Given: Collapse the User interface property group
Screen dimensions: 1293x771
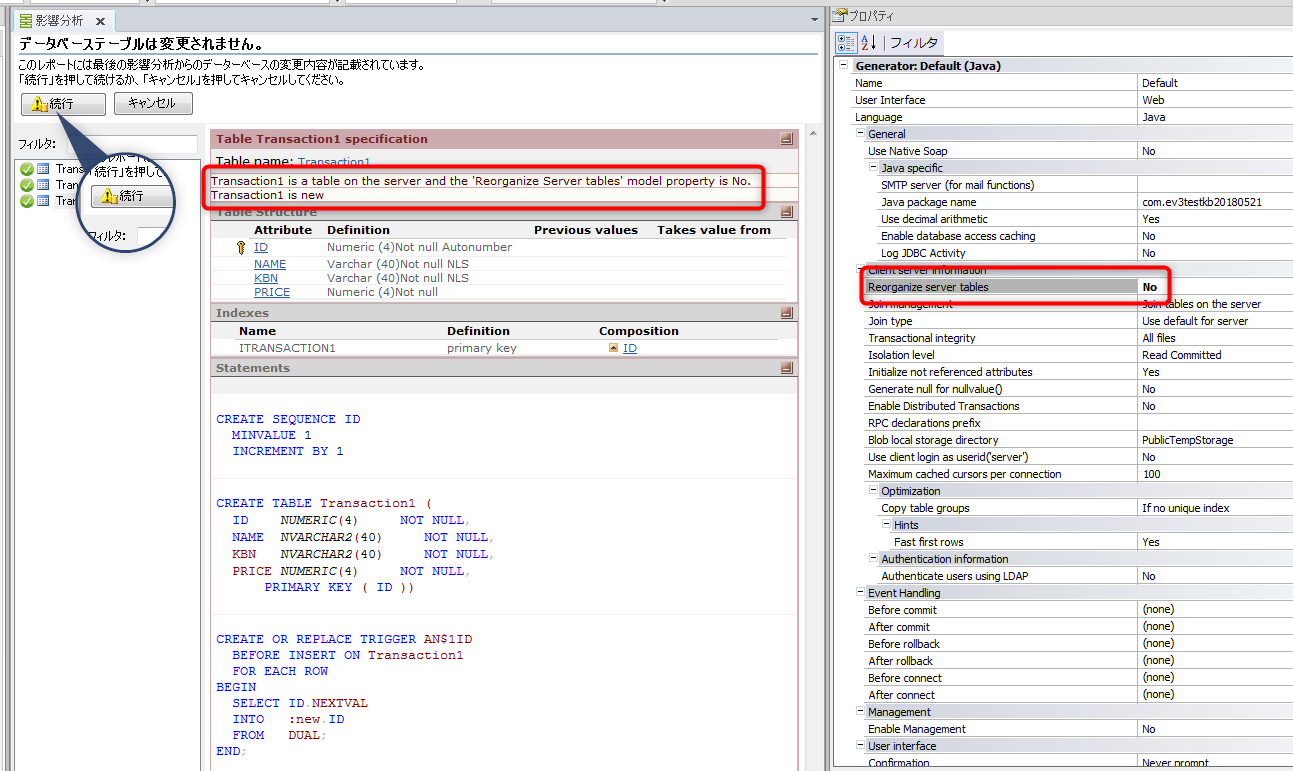Looking at the screenshot, I should tap(859, 746).
